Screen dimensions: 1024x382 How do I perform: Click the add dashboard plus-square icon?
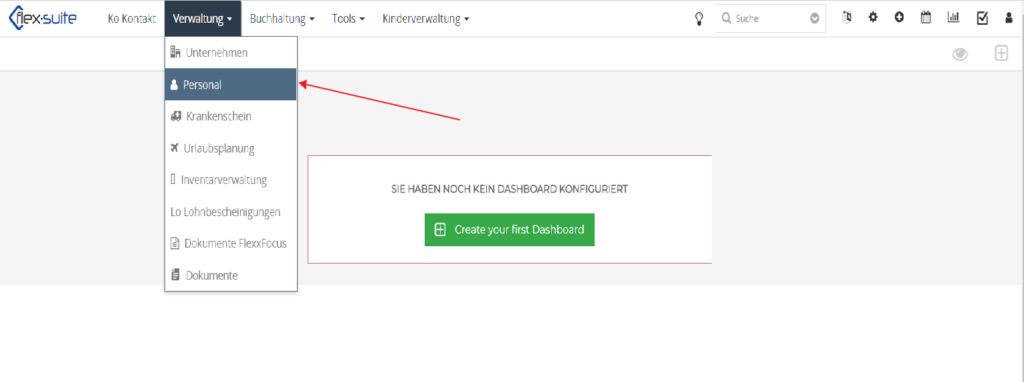click(x=1001, y=54)
